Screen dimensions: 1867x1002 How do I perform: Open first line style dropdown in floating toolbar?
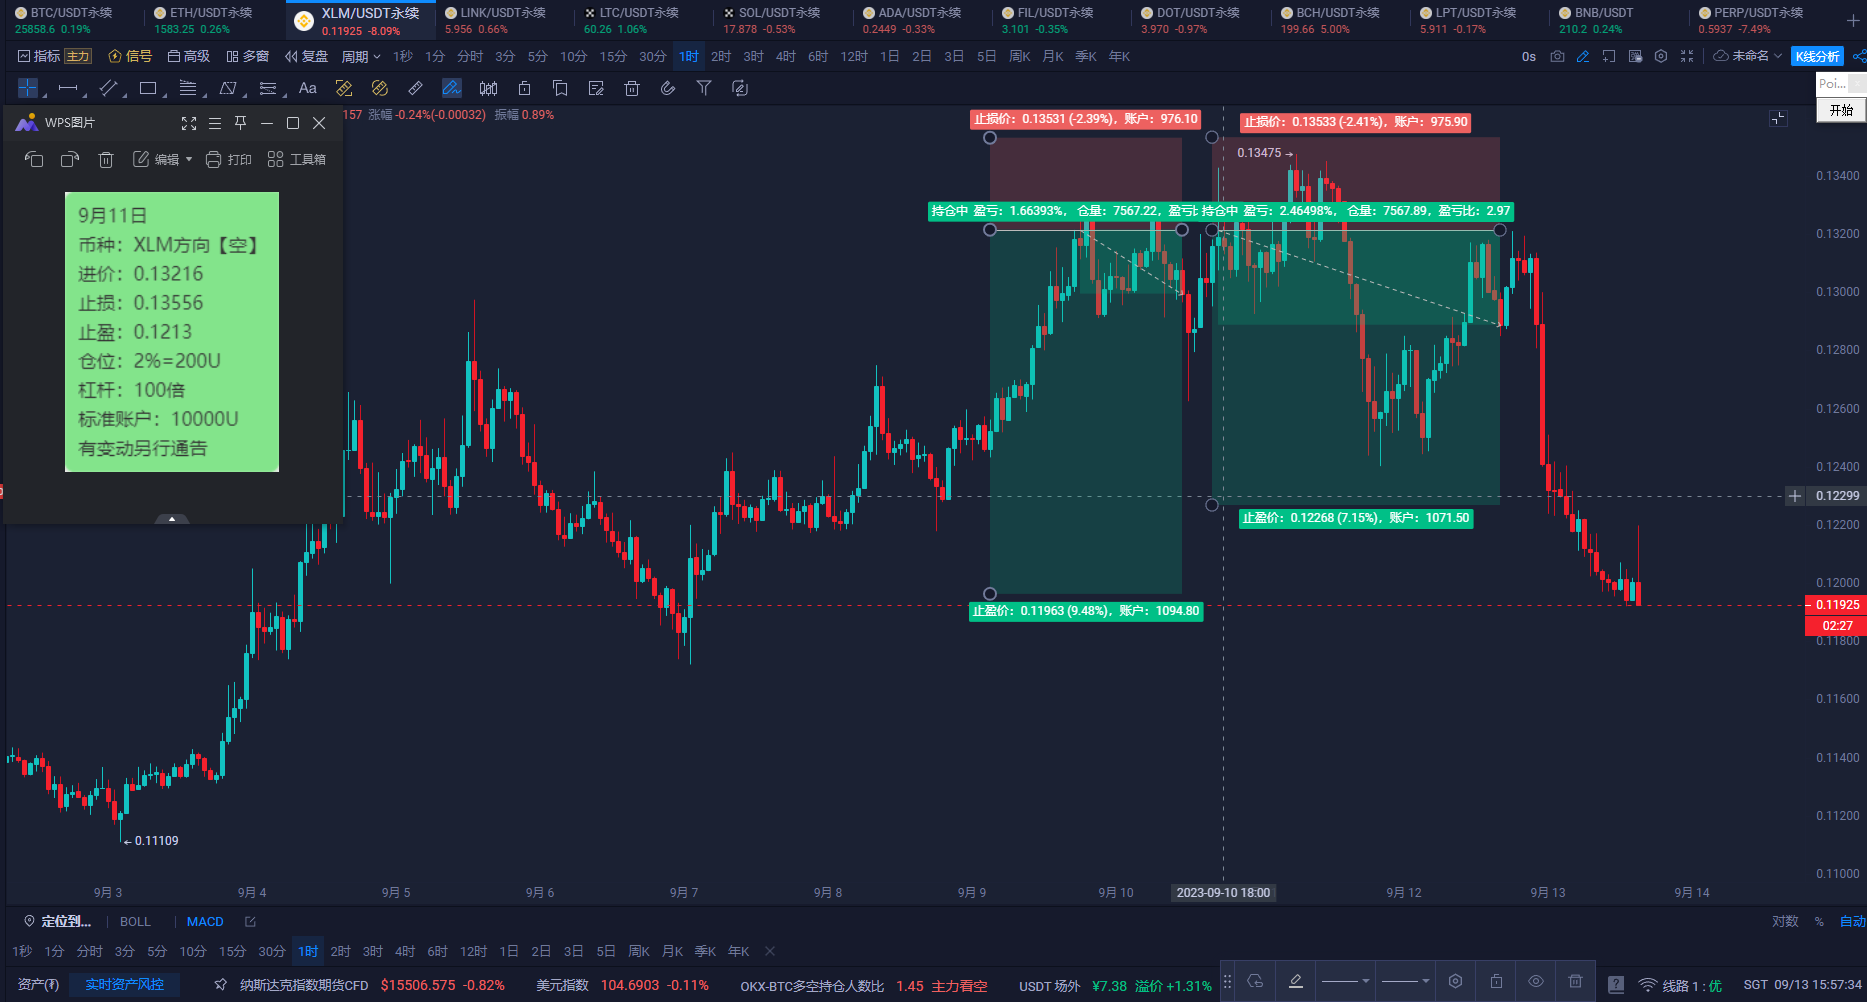coord(1346,981)
